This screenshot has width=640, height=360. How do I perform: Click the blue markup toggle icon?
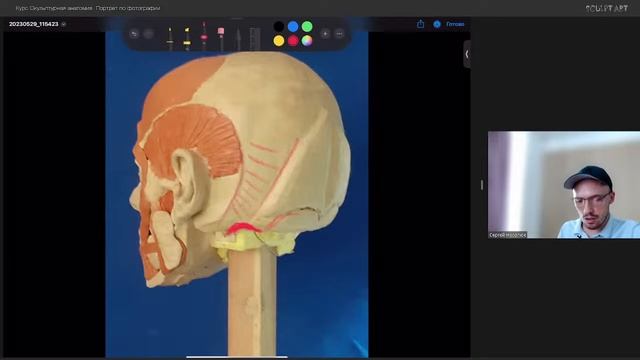437,24
